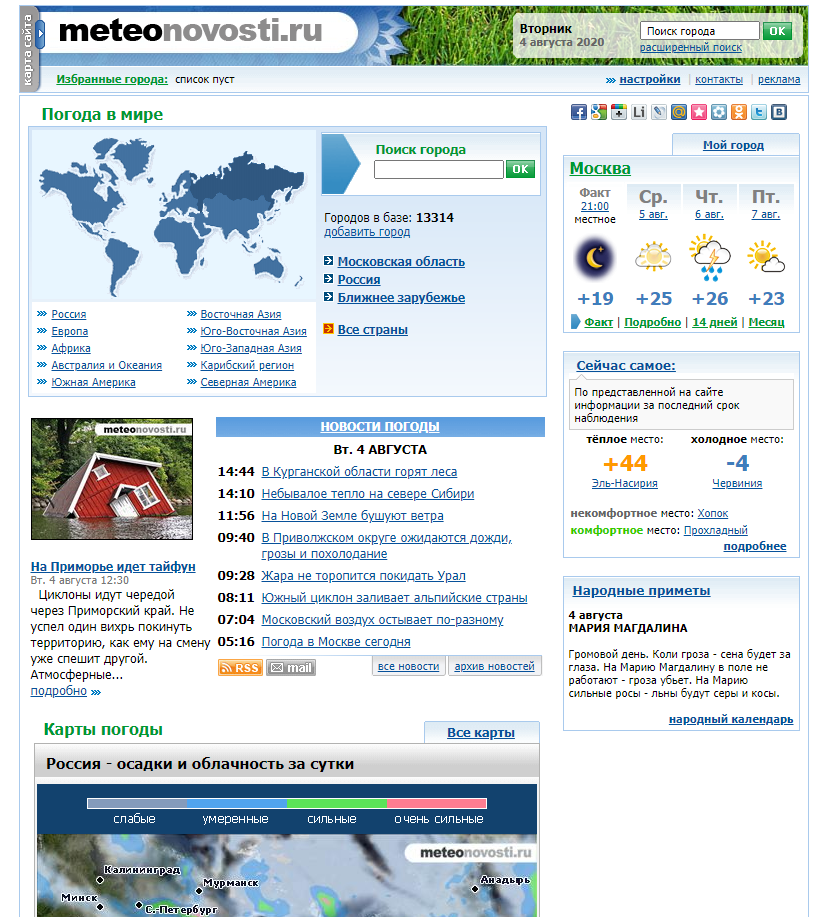The height and width of the screenshot is (917, 839).
Task: Select 'Южная Америка' region link
Action: tap(93, 382)
